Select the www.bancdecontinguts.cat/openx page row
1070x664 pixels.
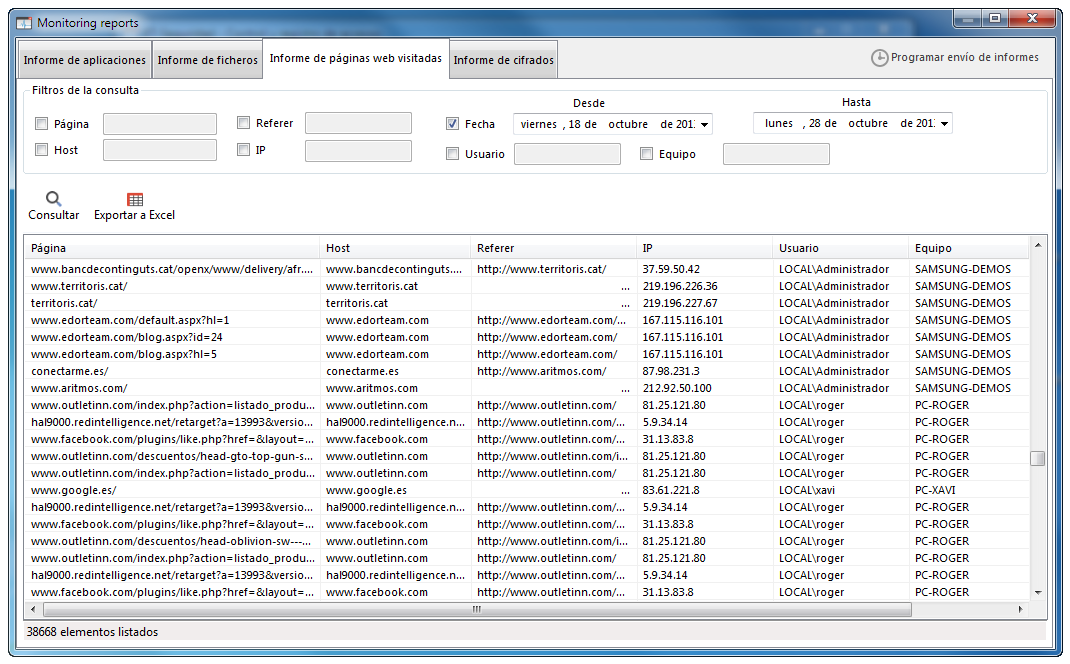[x=526, y=269]
